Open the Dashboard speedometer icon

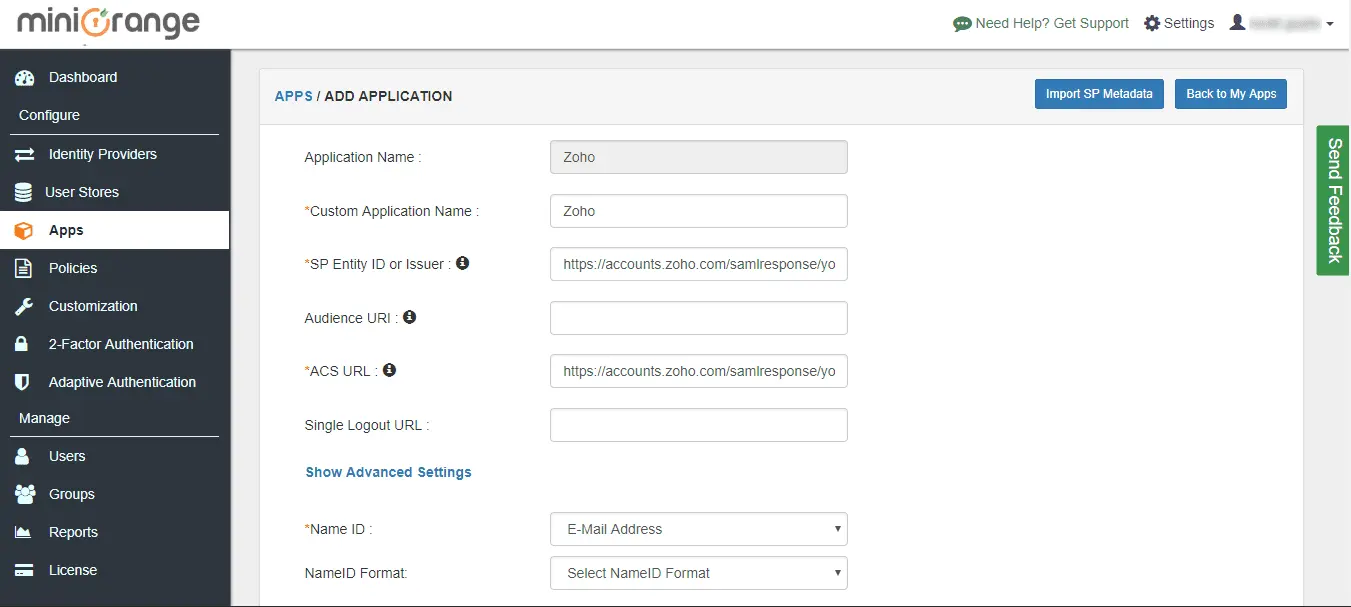24,77
